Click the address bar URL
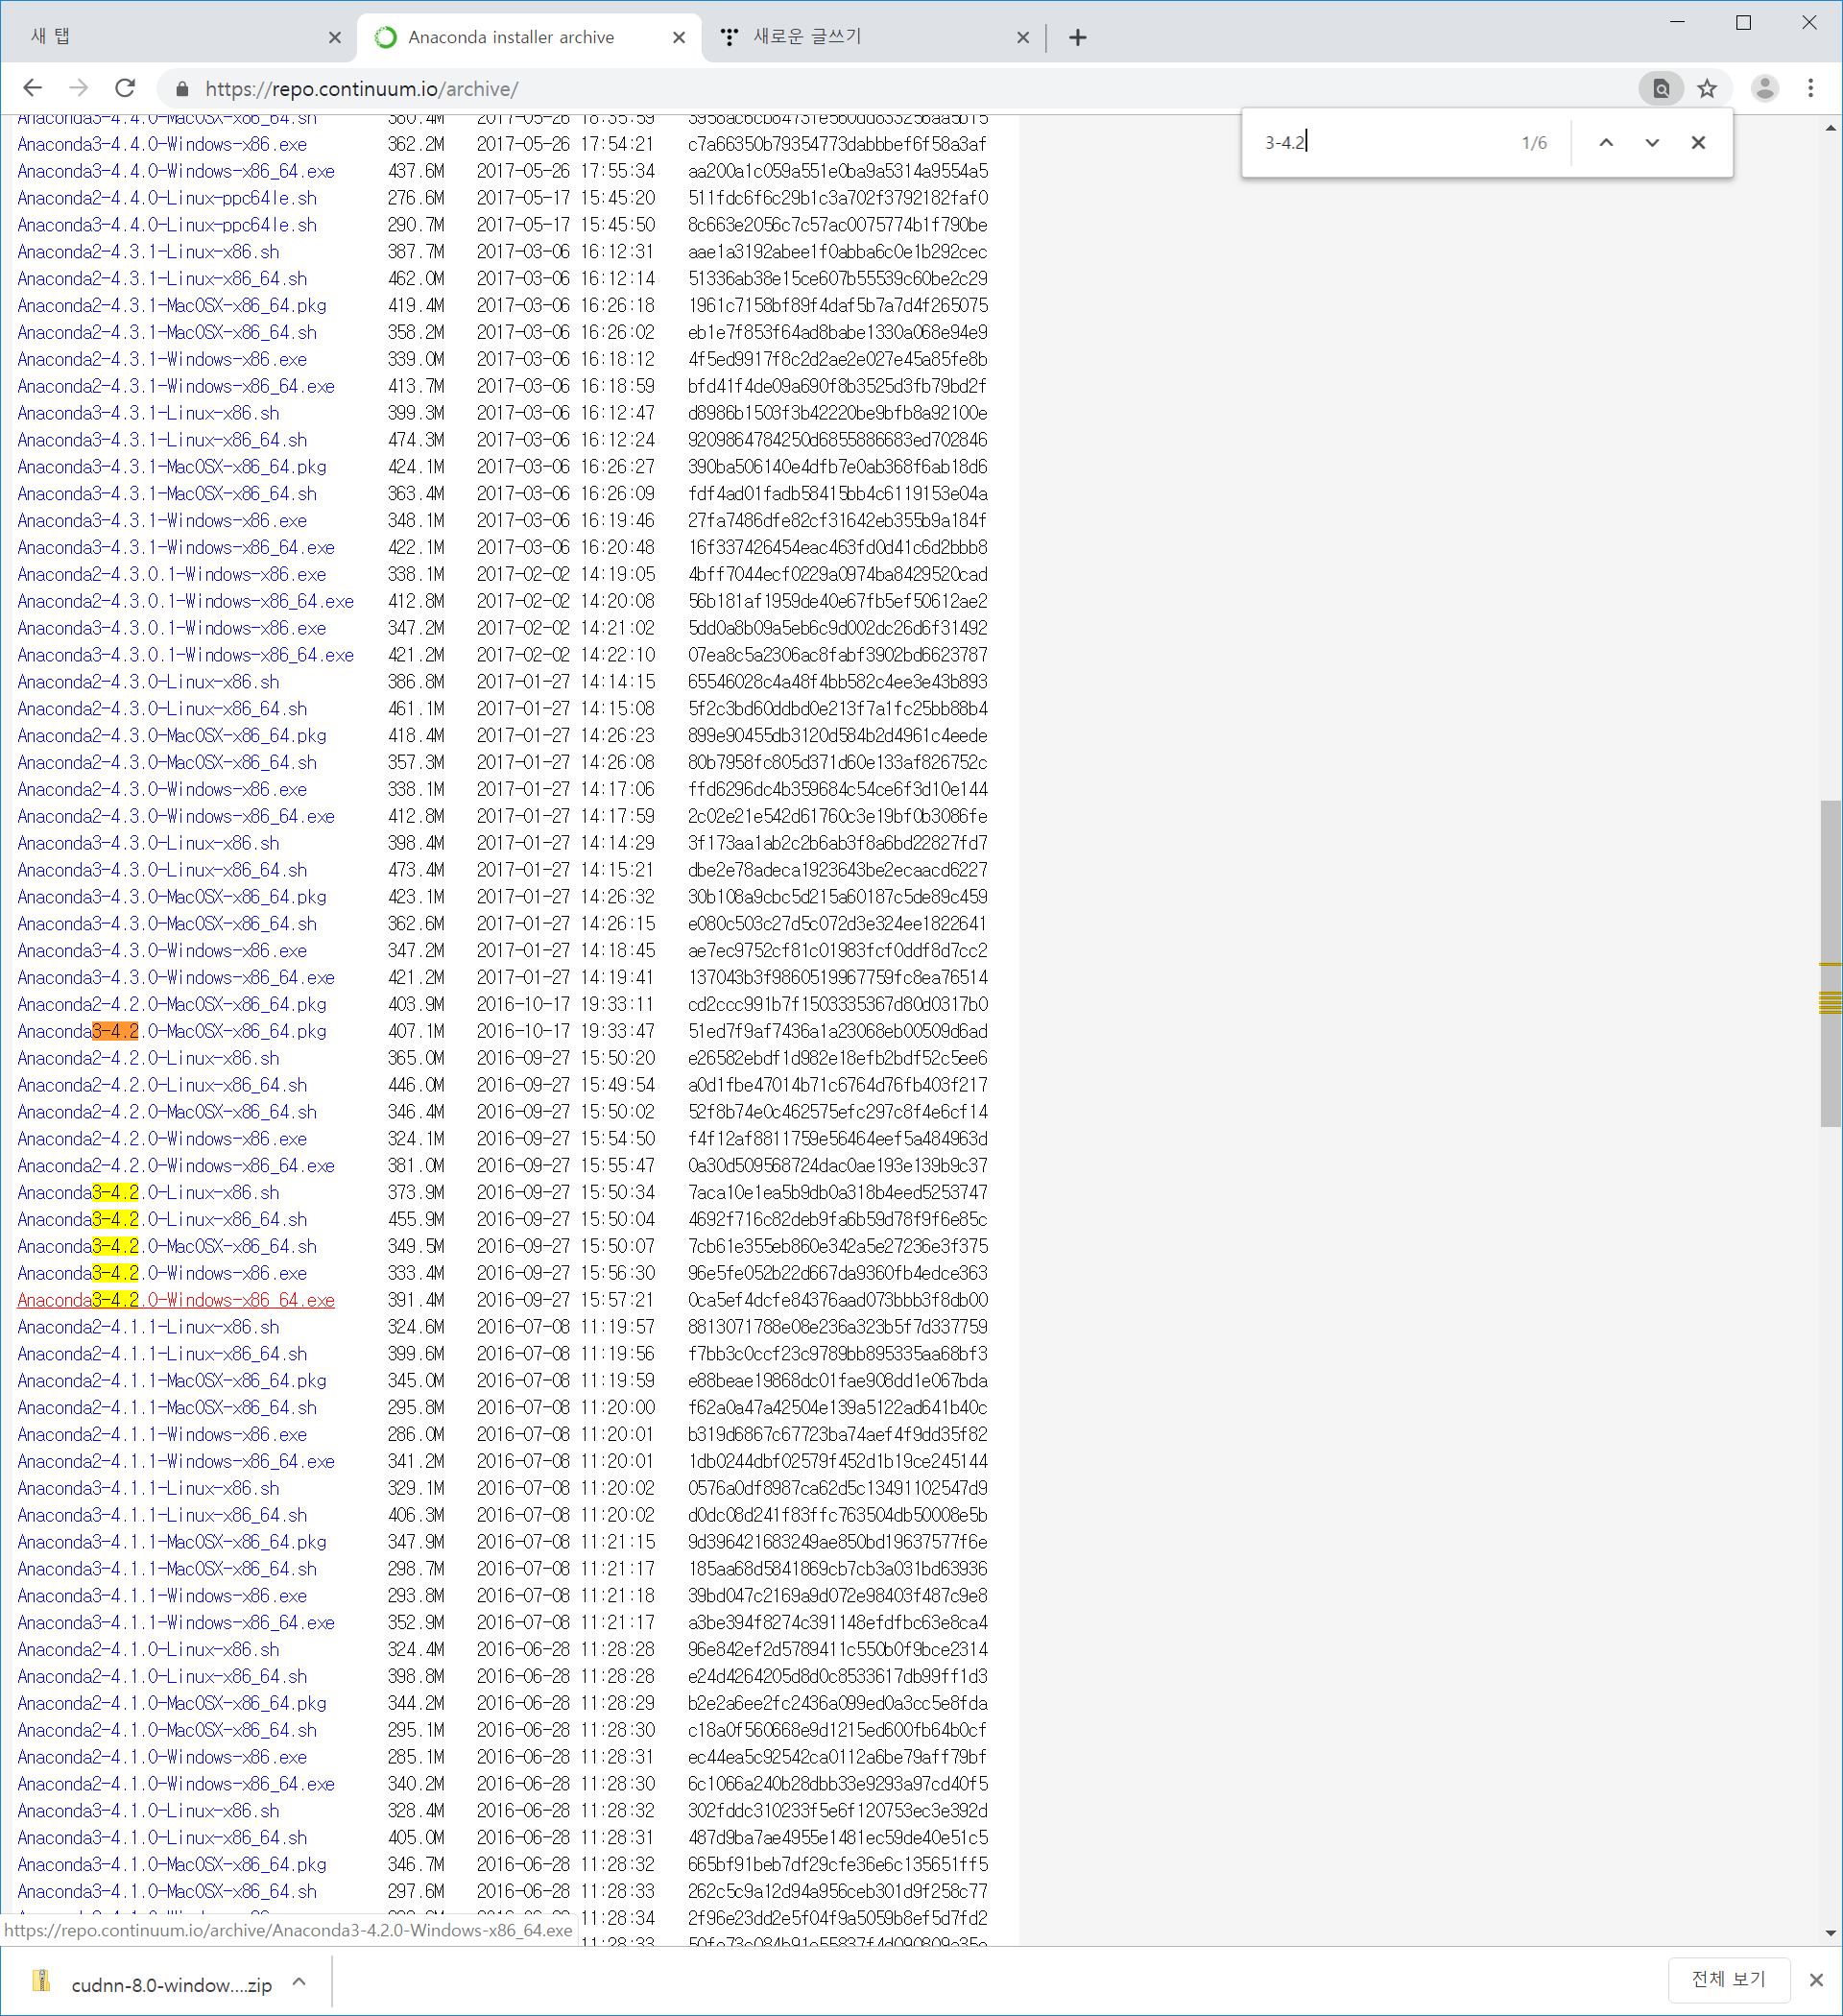 [x=361, y=89]
